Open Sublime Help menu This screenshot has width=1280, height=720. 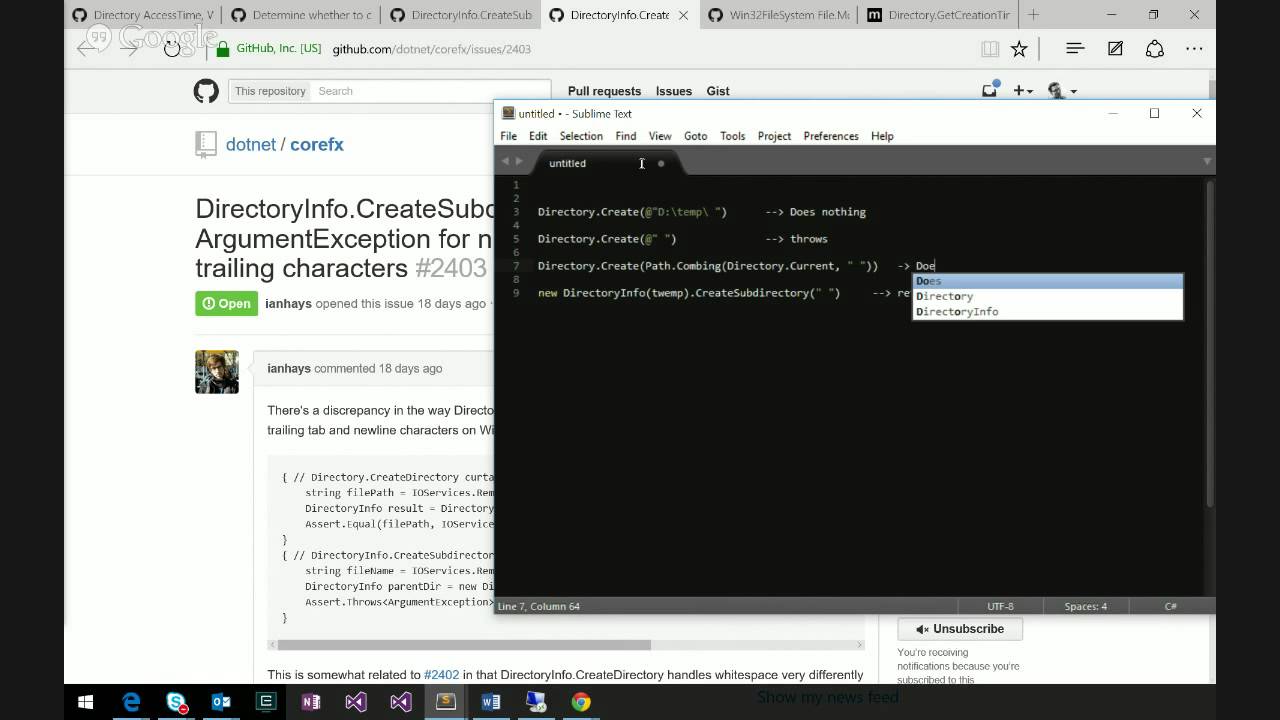(882, 136)
